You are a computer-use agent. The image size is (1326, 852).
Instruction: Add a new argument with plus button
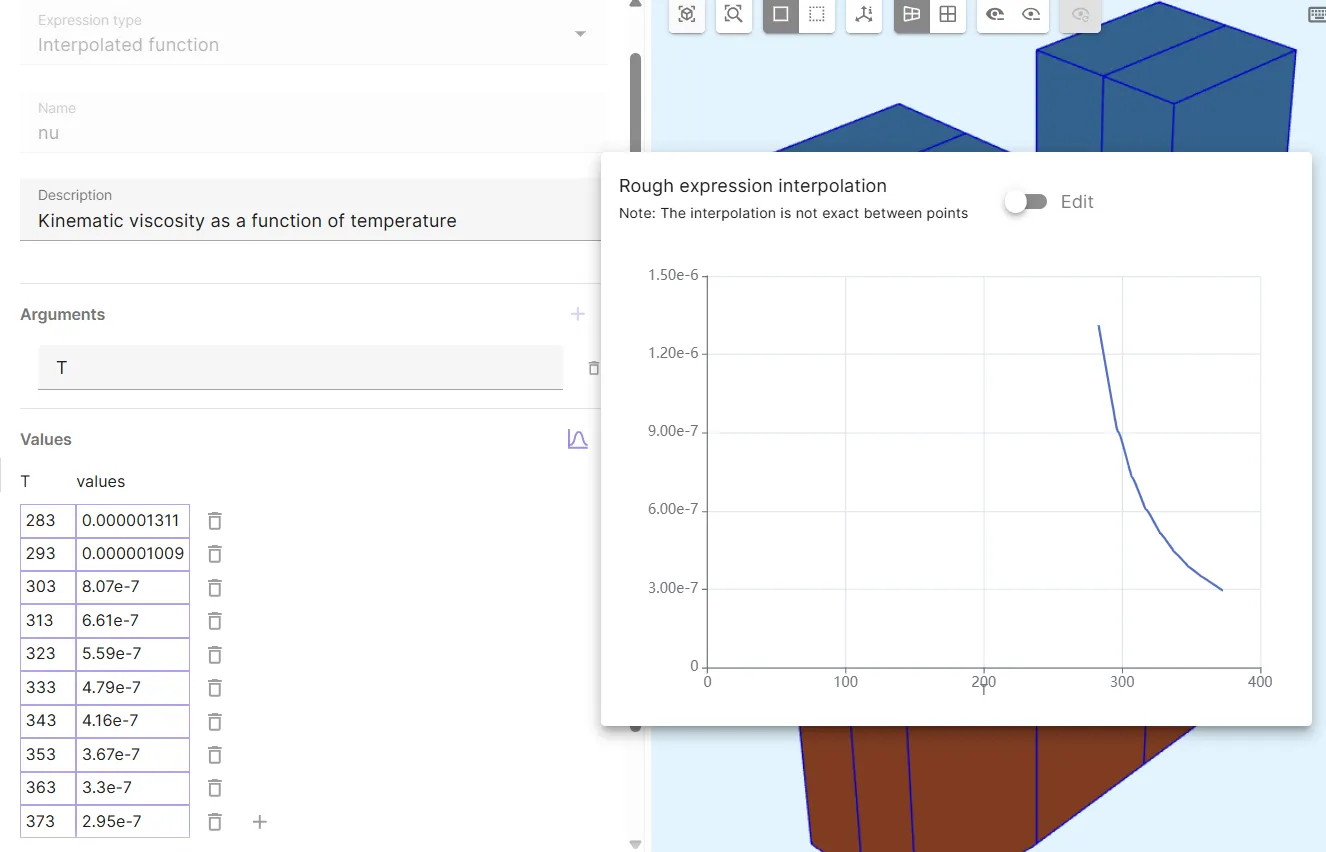click(577, 314)
